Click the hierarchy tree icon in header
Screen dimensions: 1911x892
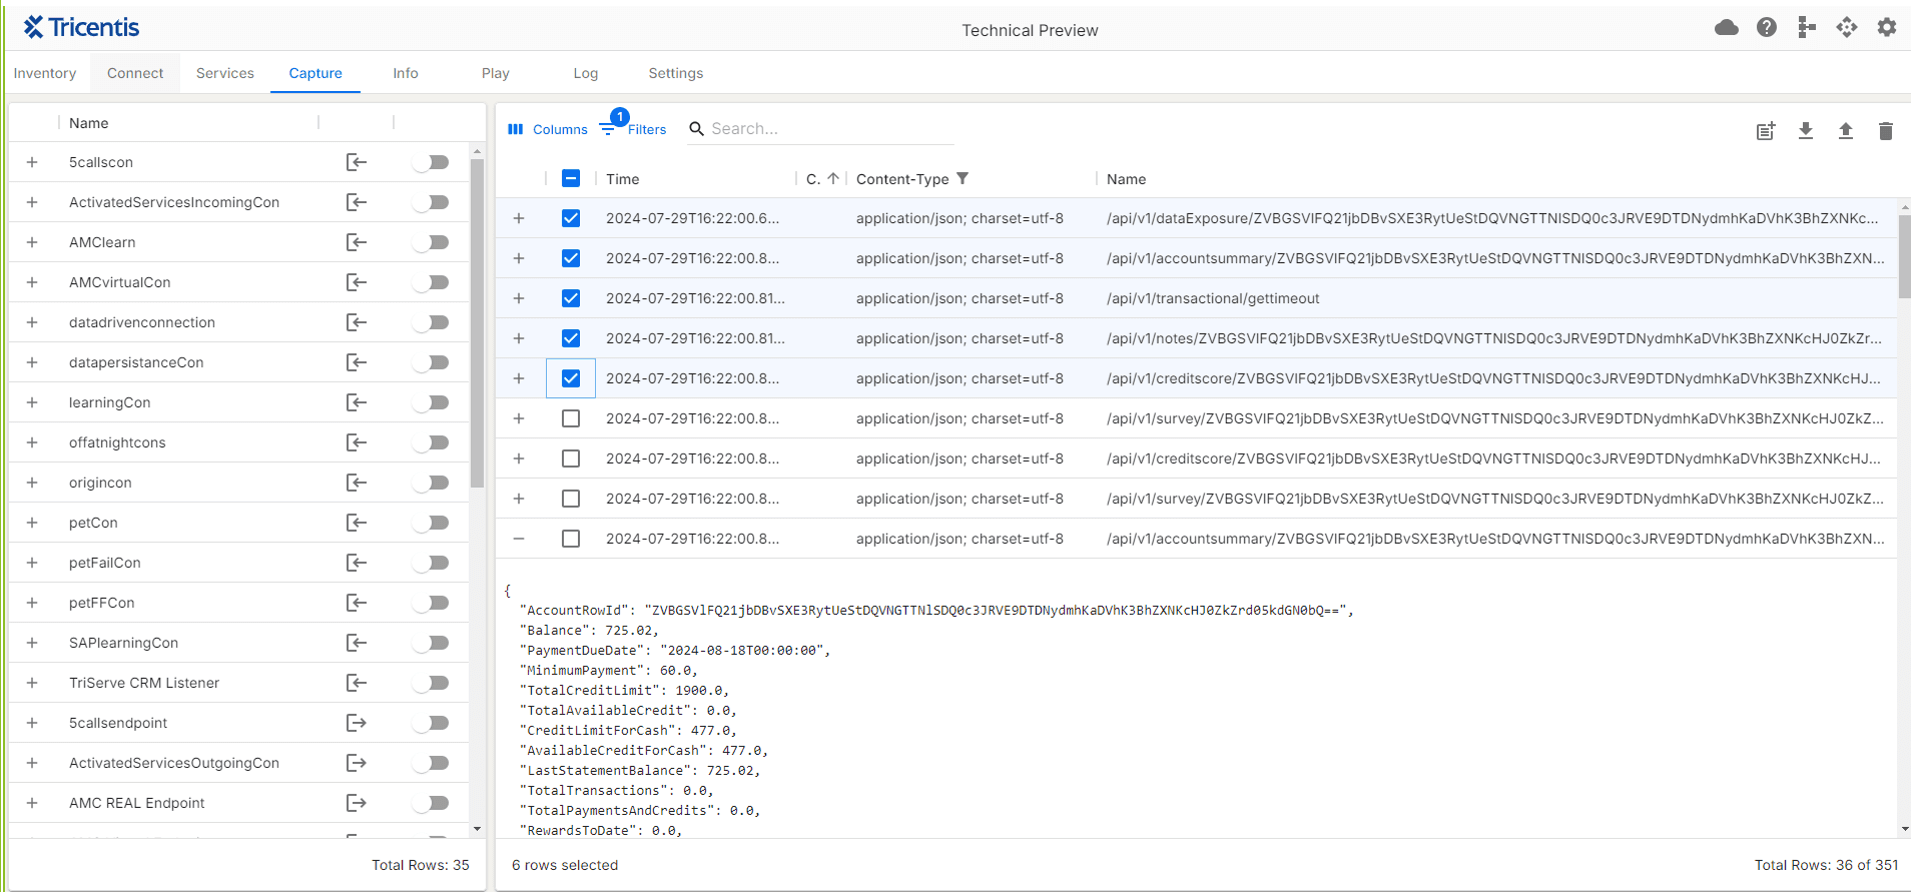pos(1806,28)
